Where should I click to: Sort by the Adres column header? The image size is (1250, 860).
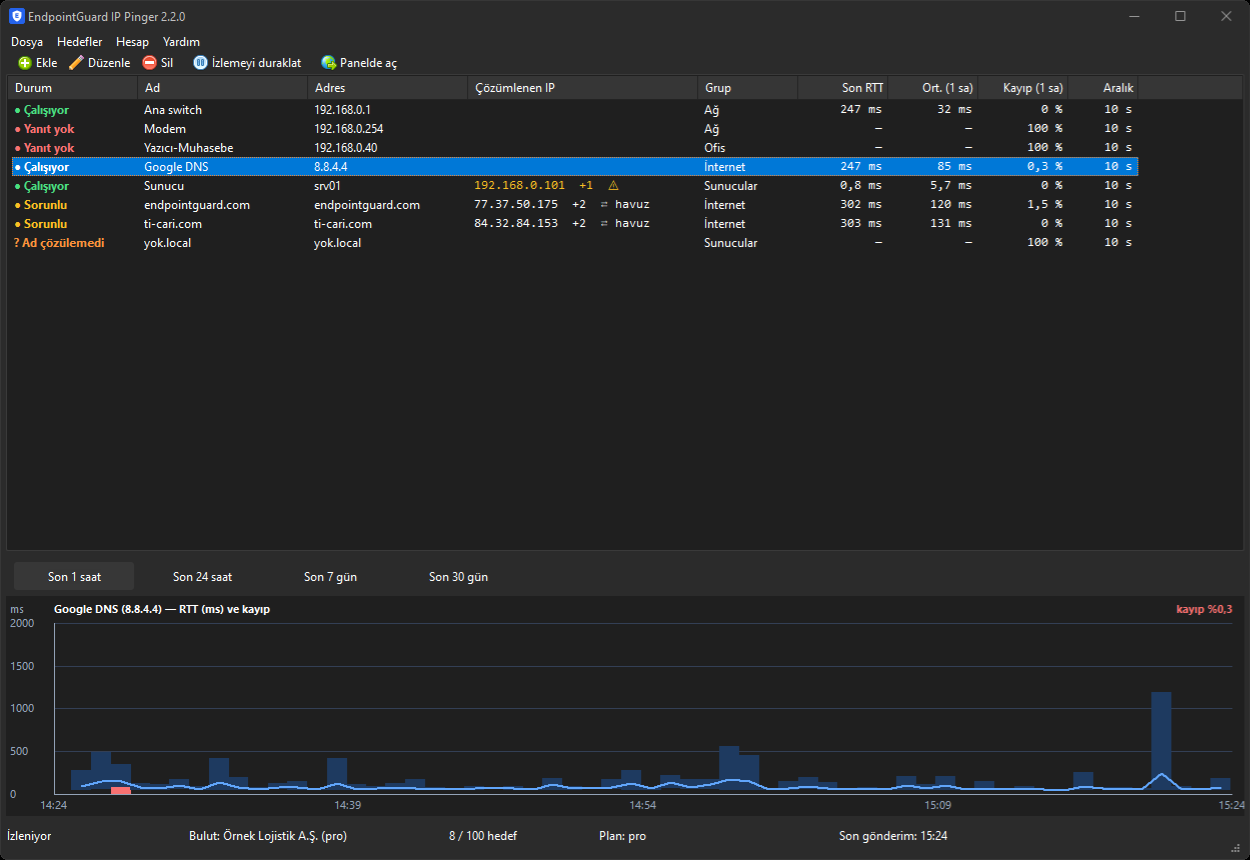click(x=388, y=88)
